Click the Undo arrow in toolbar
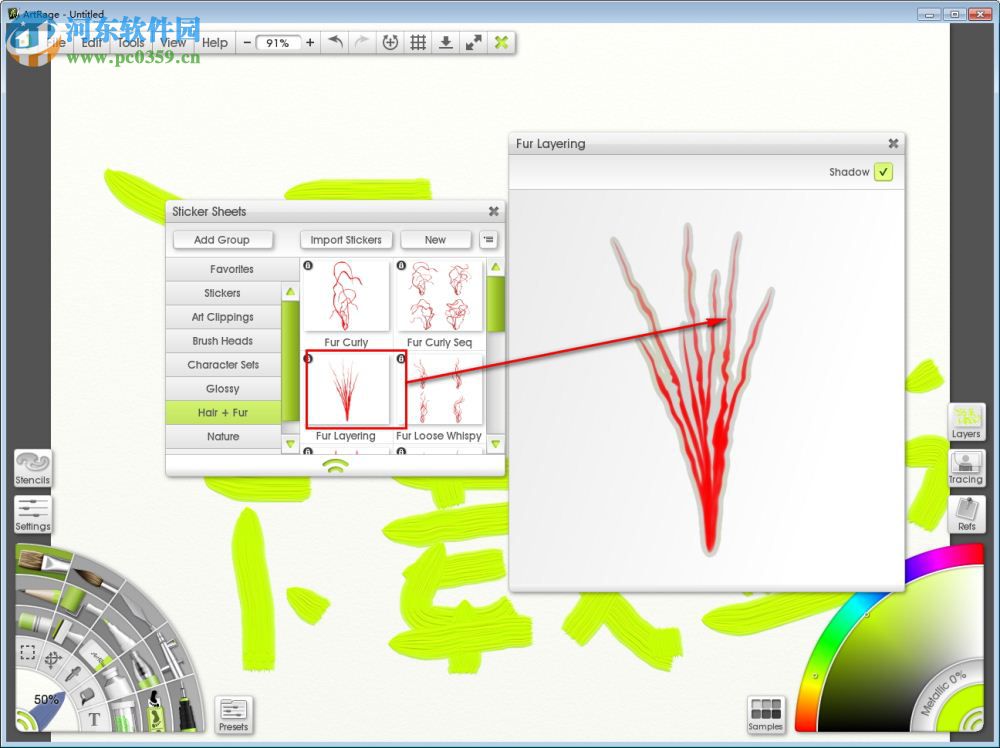Viewport: 1000px width, 748px height. (336, 42)
